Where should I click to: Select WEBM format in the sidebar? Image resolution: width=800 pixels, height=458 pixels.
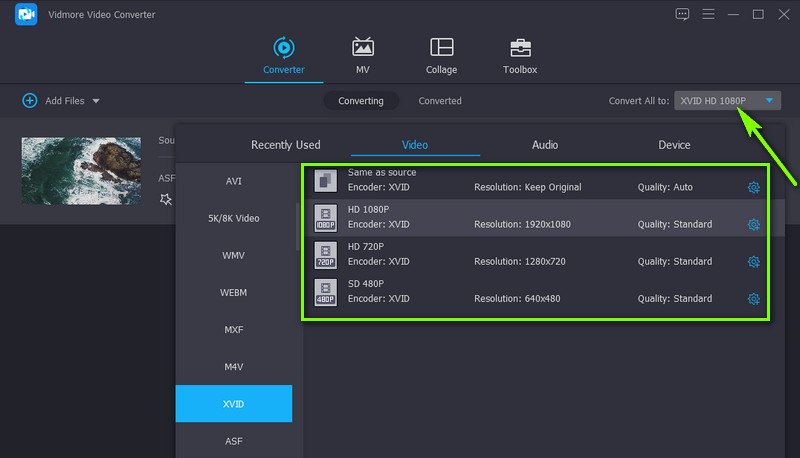click(234, 292)
